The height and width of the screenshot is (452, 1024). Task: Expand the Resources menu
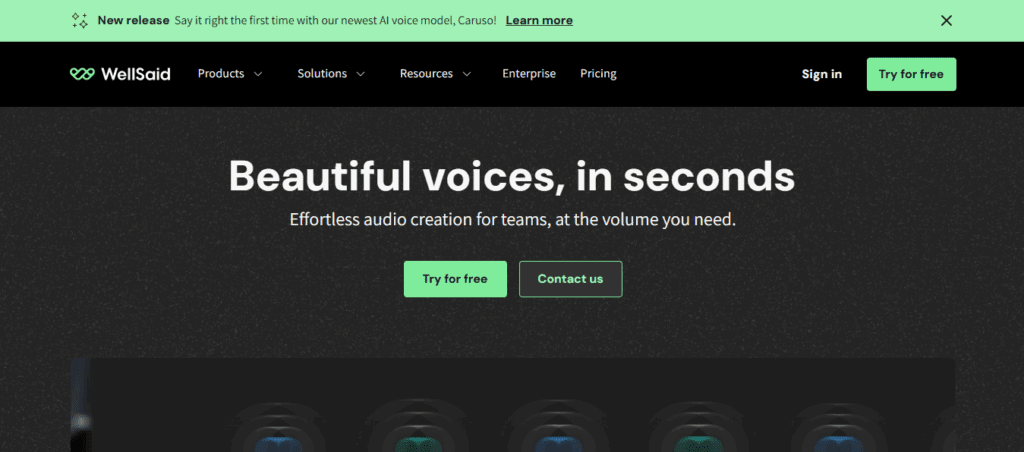(436, 74)
